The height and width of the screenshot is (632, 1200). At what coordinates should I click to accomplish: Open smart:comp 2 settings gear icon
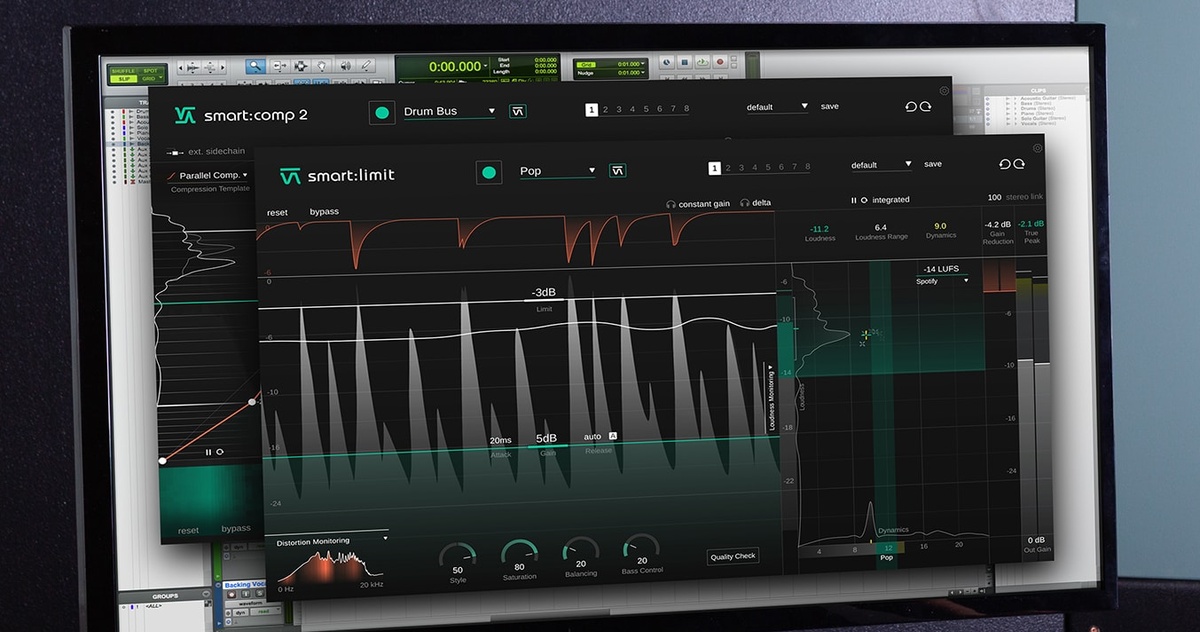[944, 90]
